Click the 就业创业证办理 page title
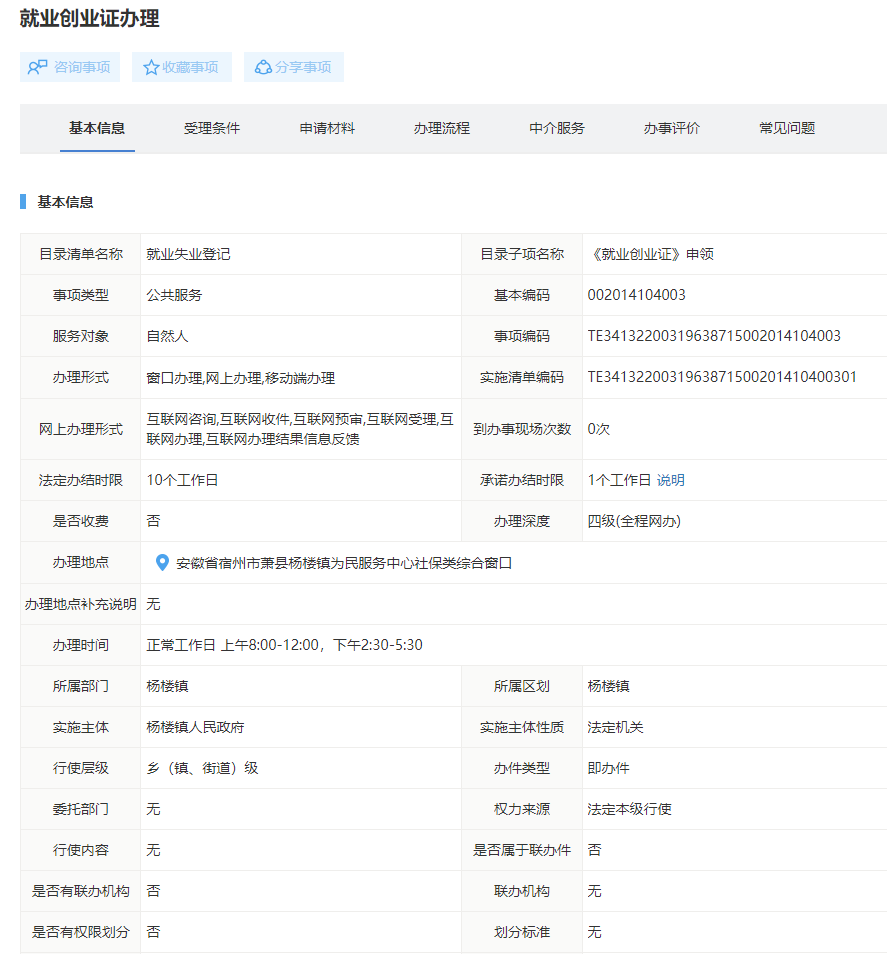Image resolution: width=887 pixels, height=954 pixels. 89,18
